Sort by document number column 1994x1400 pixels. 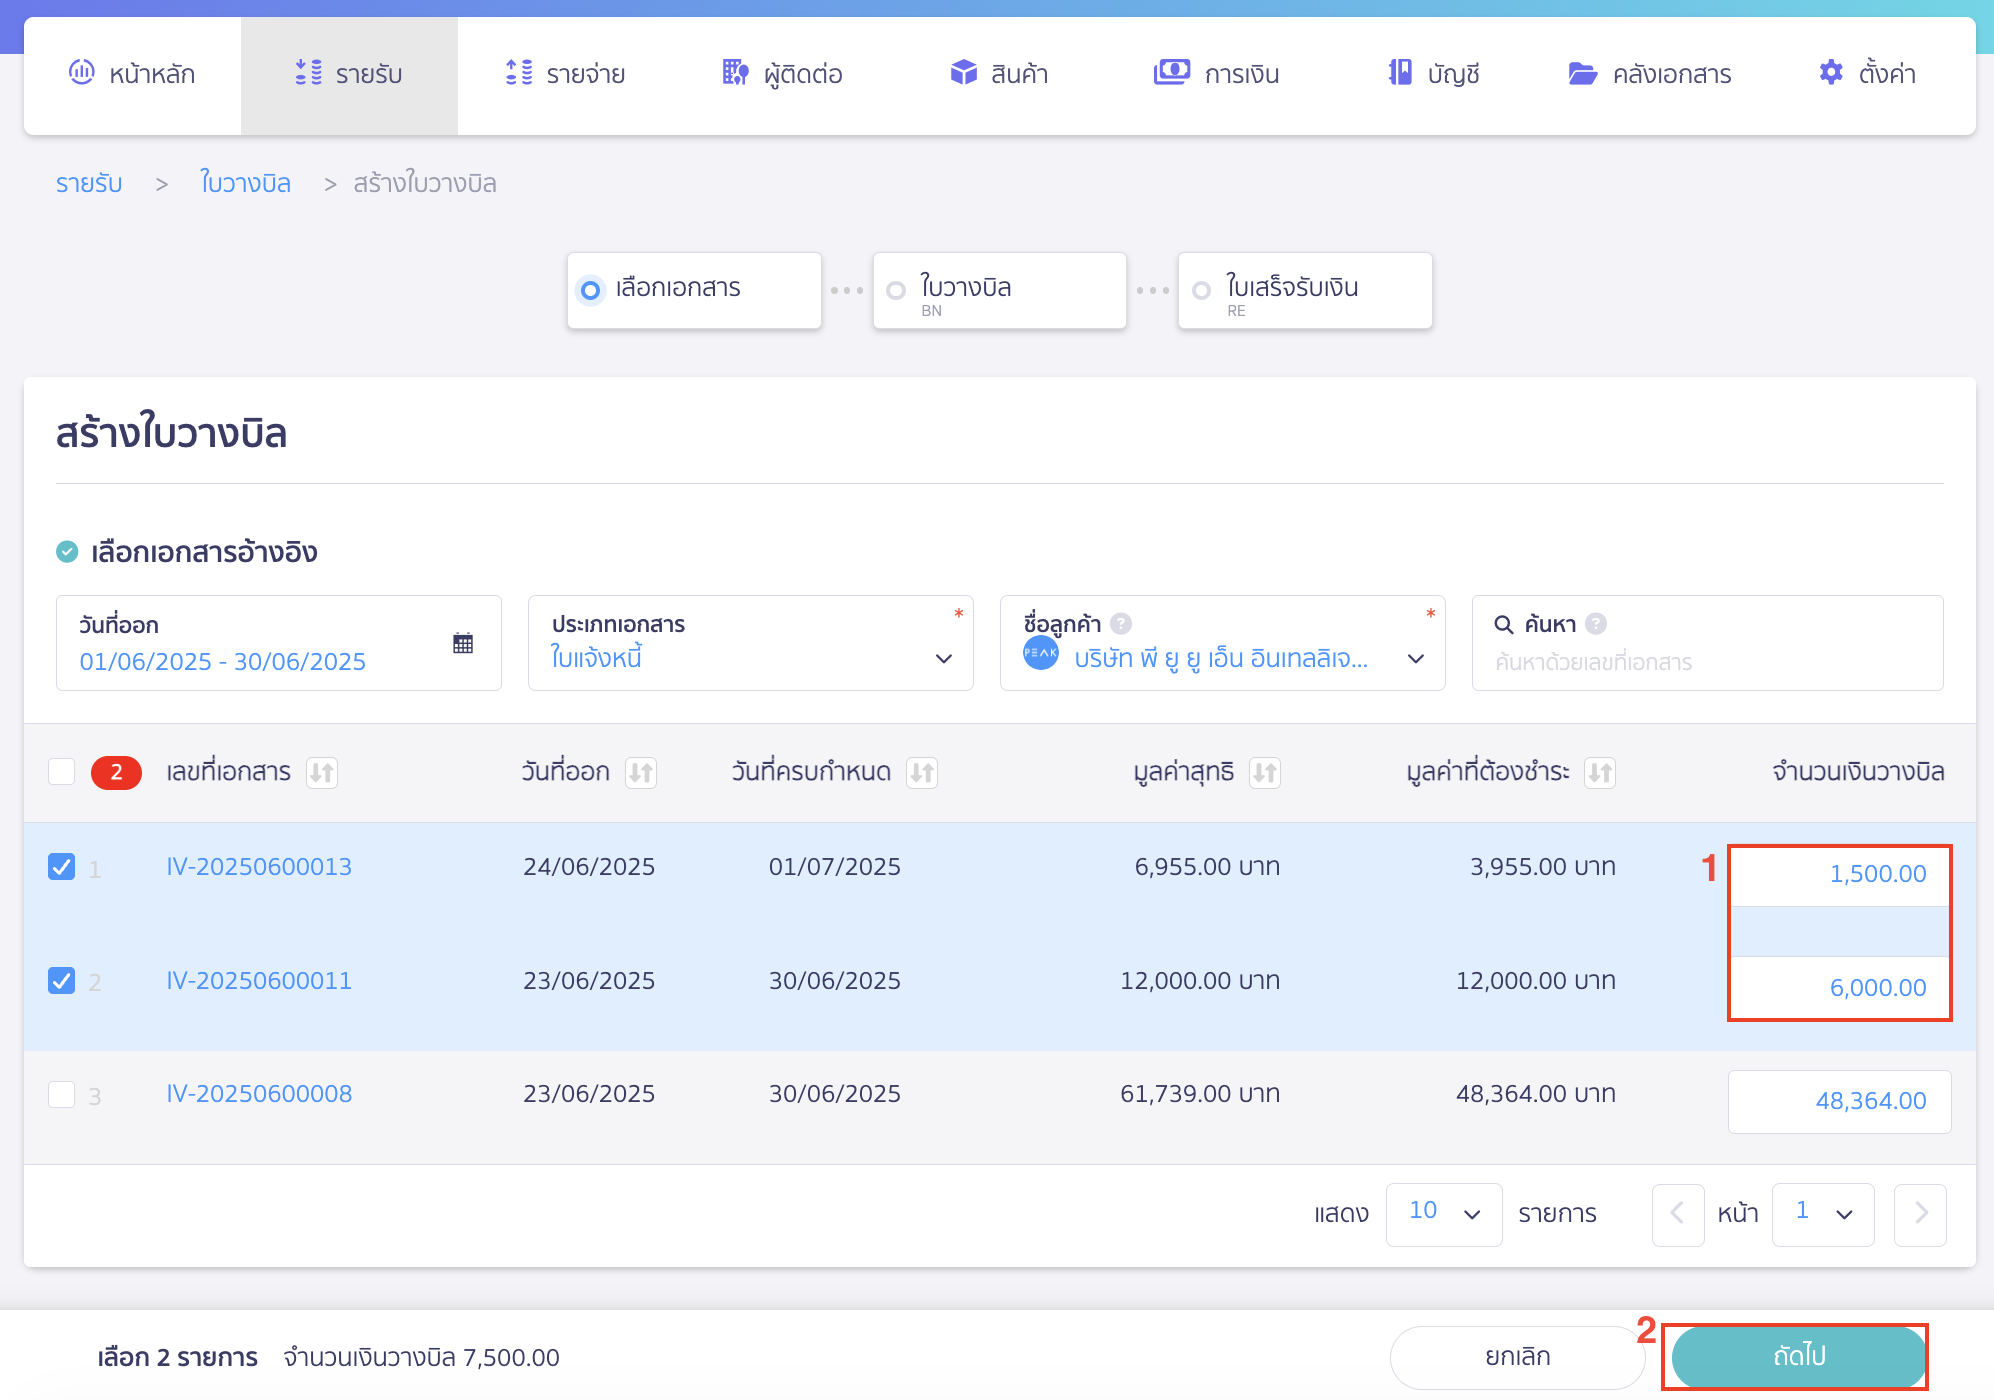tap(321, 773)
